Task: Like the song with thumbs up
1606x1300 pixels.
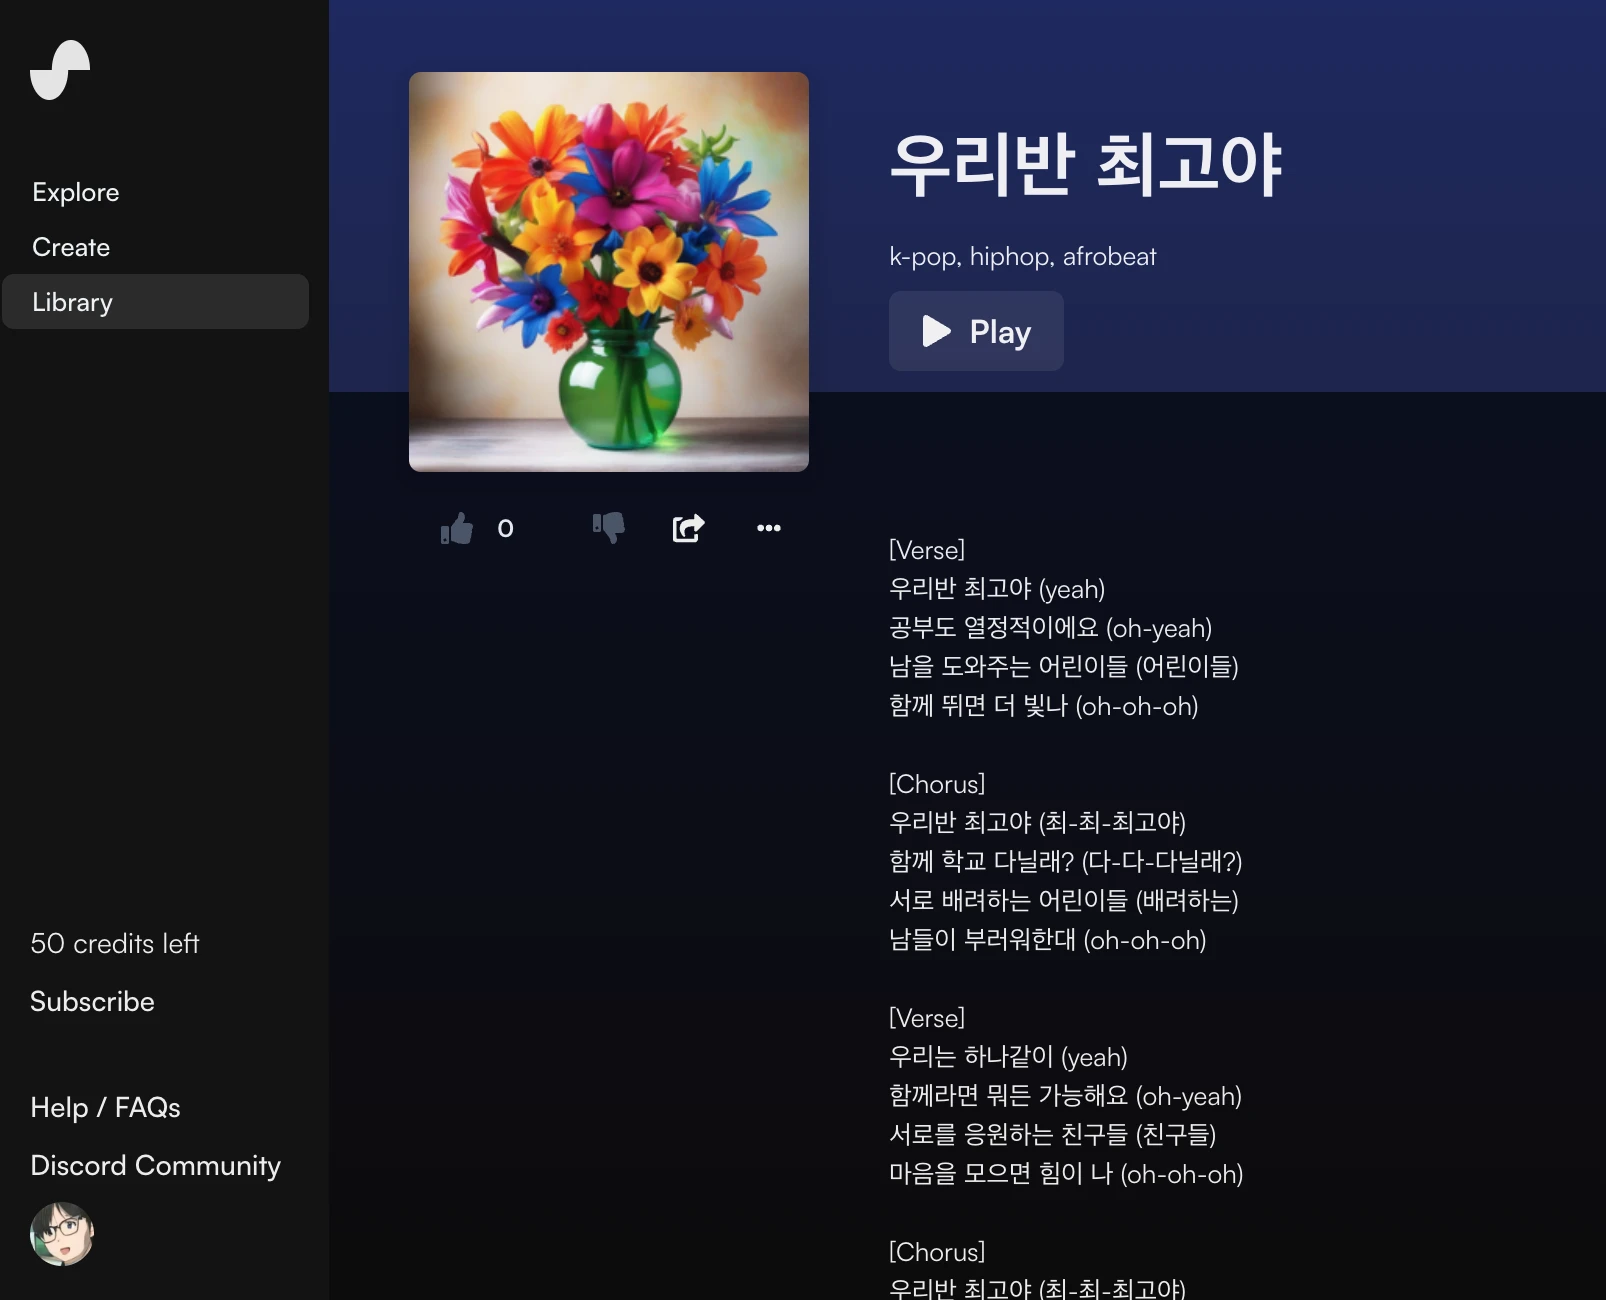Action: [x=457, y=528]
